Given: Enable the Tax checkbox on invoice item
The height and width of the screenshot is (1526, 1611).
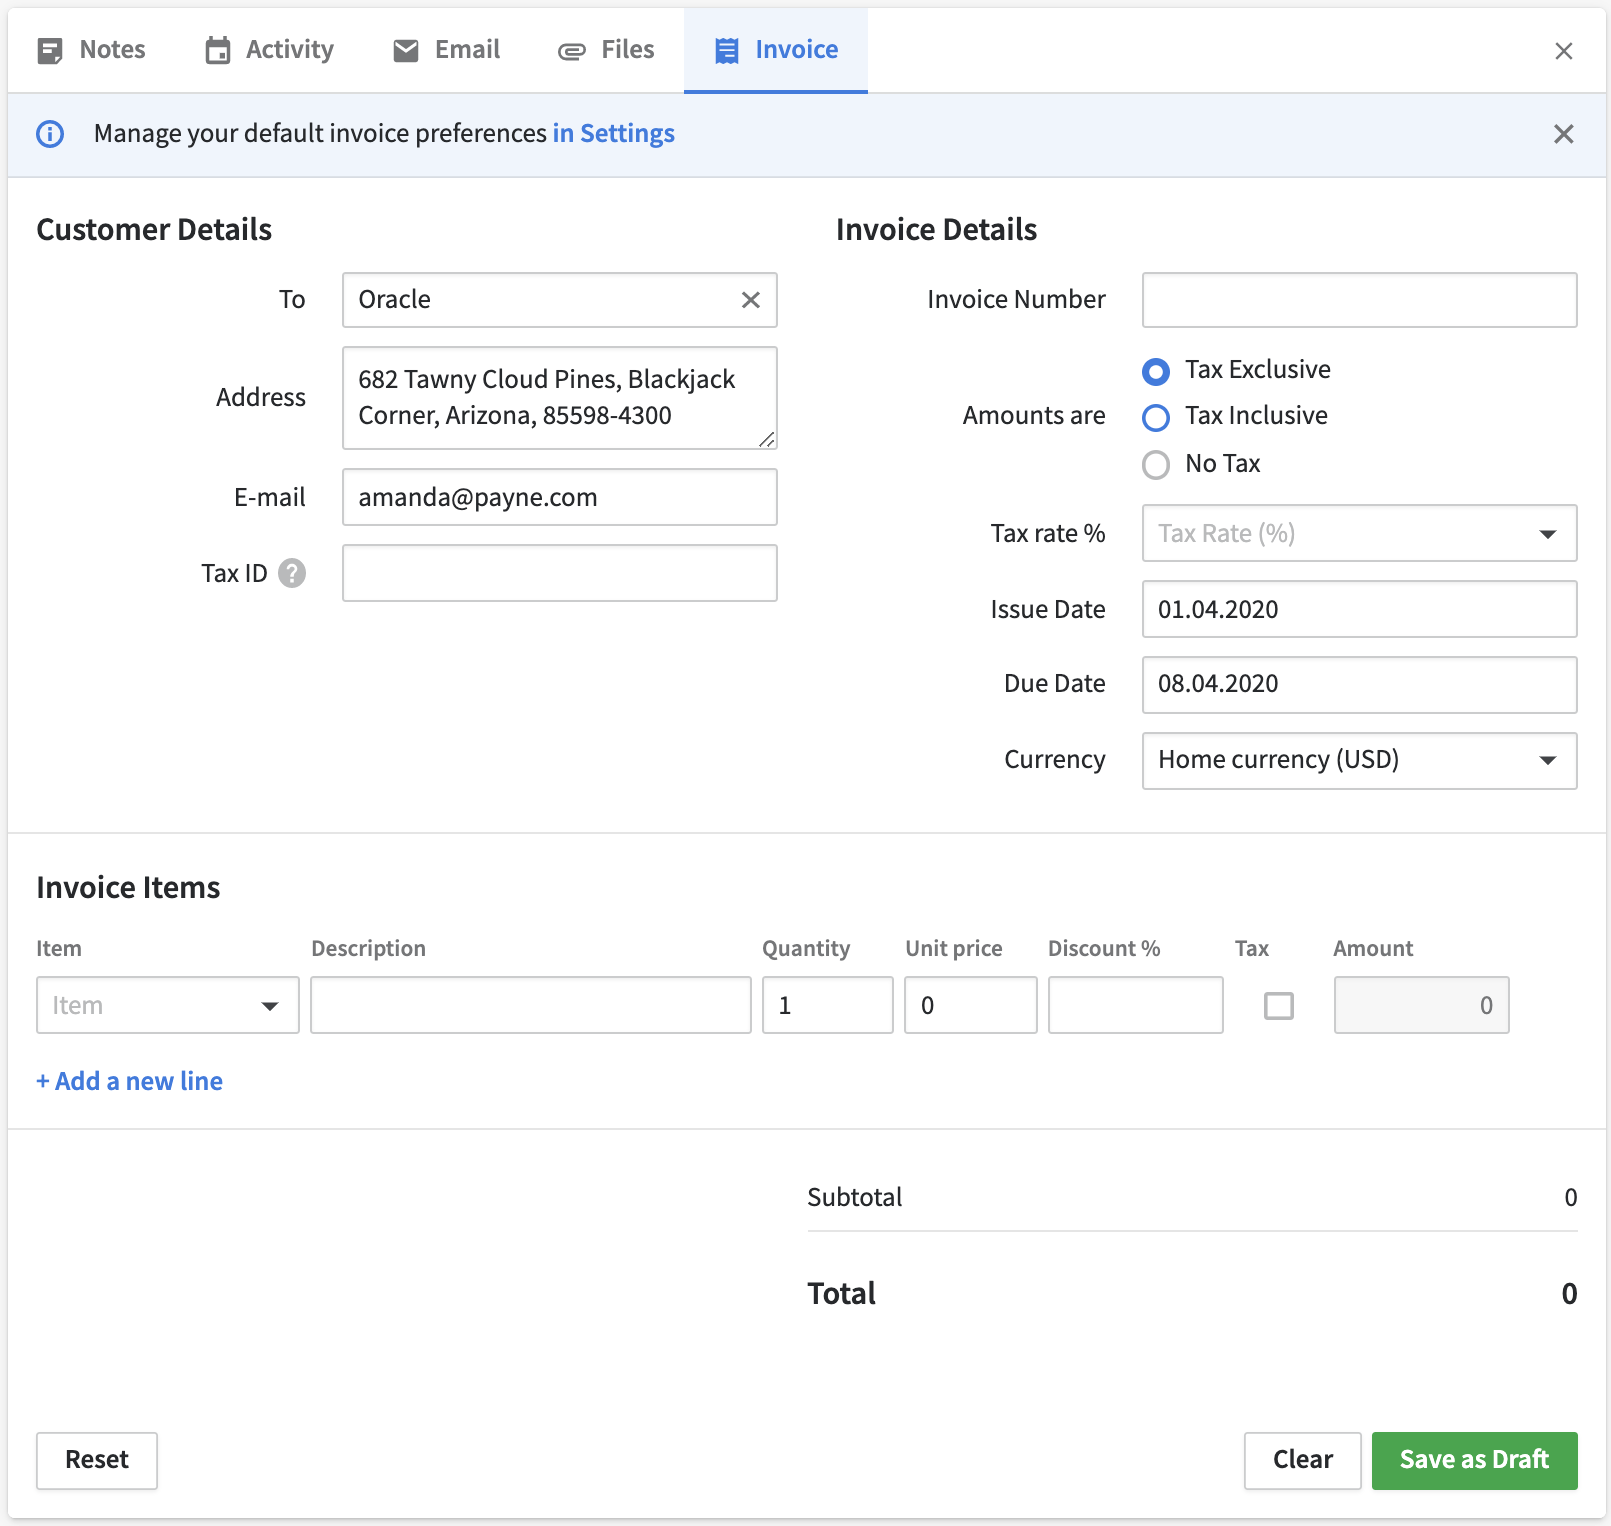Looking at the screenshot, I should tap(1278, 1006).
